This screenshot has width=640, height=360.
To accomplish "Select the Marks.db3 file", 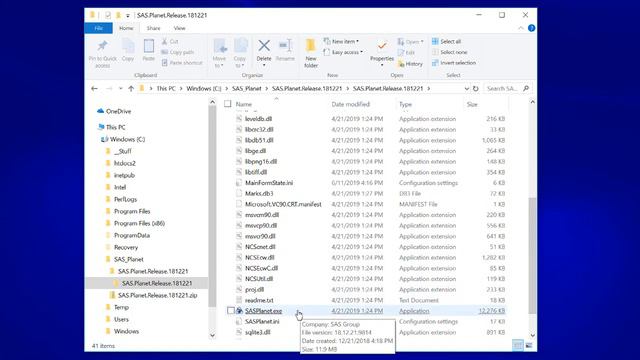I will point(259,193).
